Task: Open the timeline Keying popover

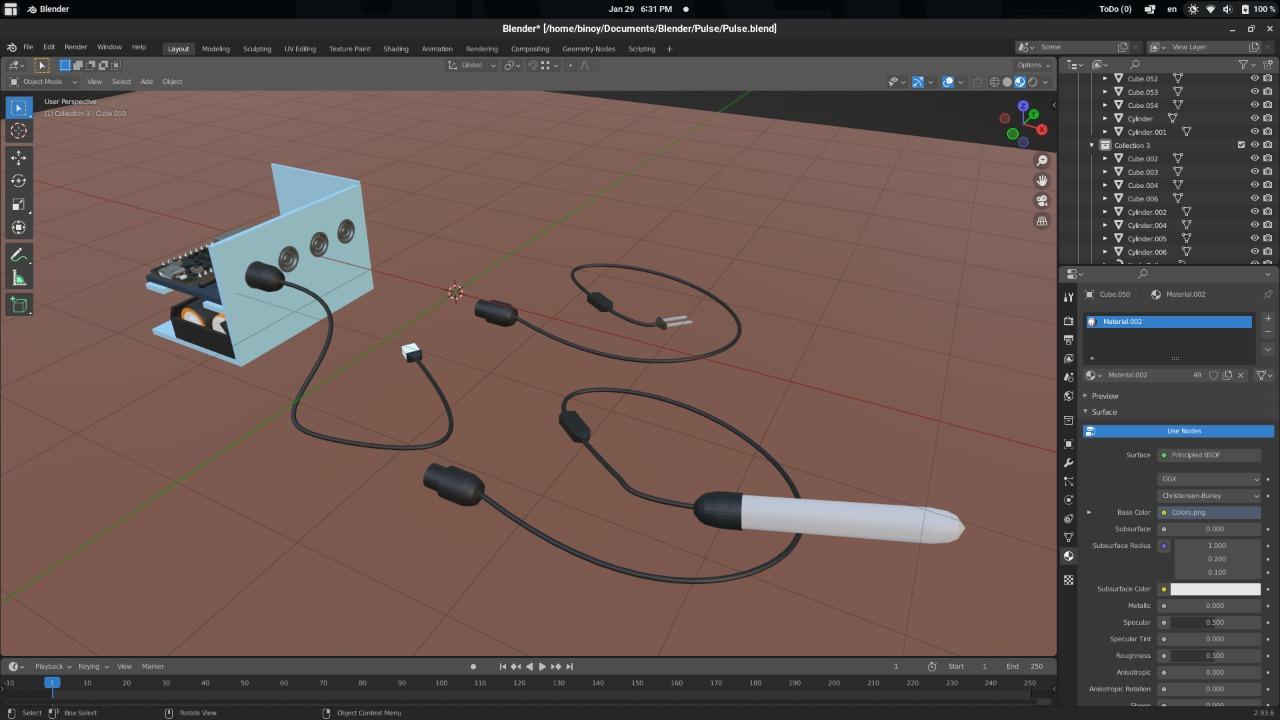Action: pos(91,666)
